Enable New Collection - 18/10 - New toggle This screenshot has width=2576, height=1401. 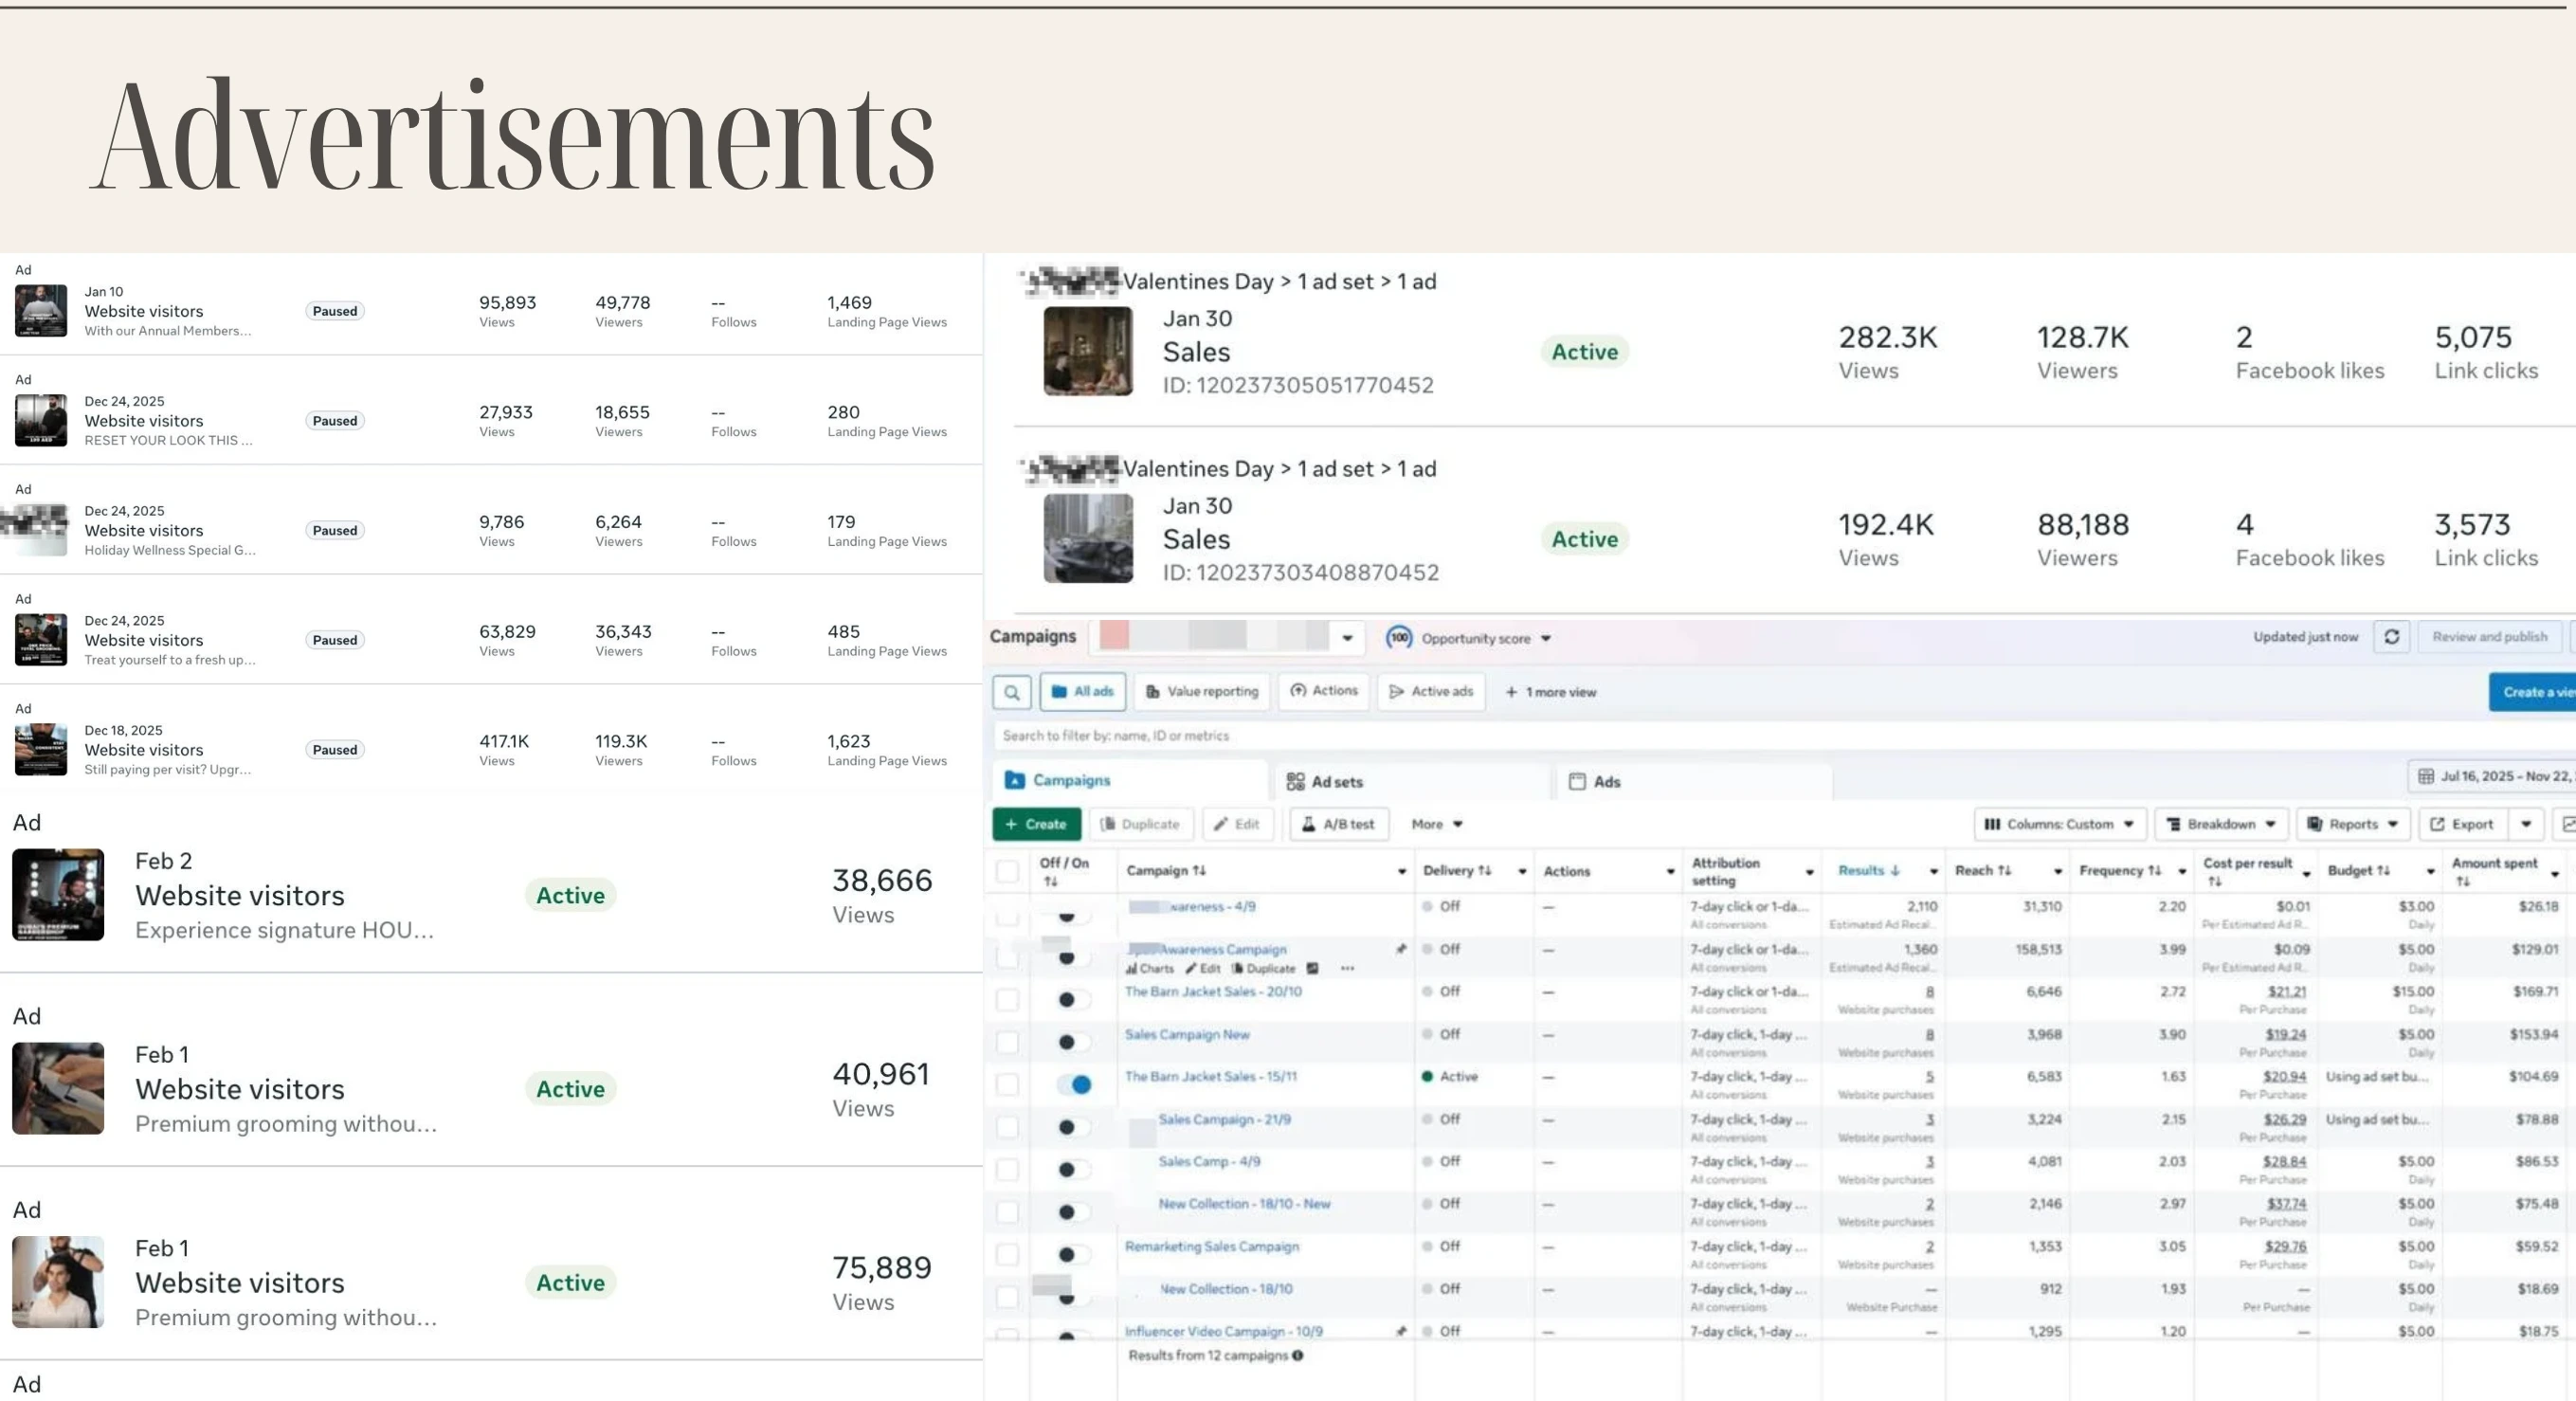point(1073,1212)
